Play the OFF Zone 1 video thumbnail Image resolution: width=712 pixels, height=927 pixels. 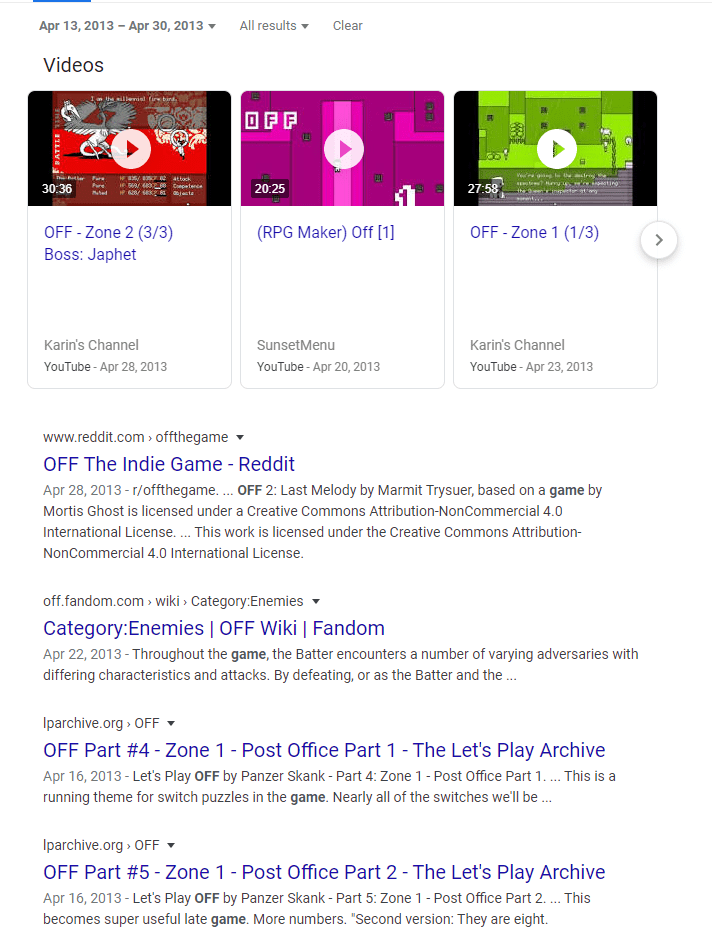click(556, 149)
